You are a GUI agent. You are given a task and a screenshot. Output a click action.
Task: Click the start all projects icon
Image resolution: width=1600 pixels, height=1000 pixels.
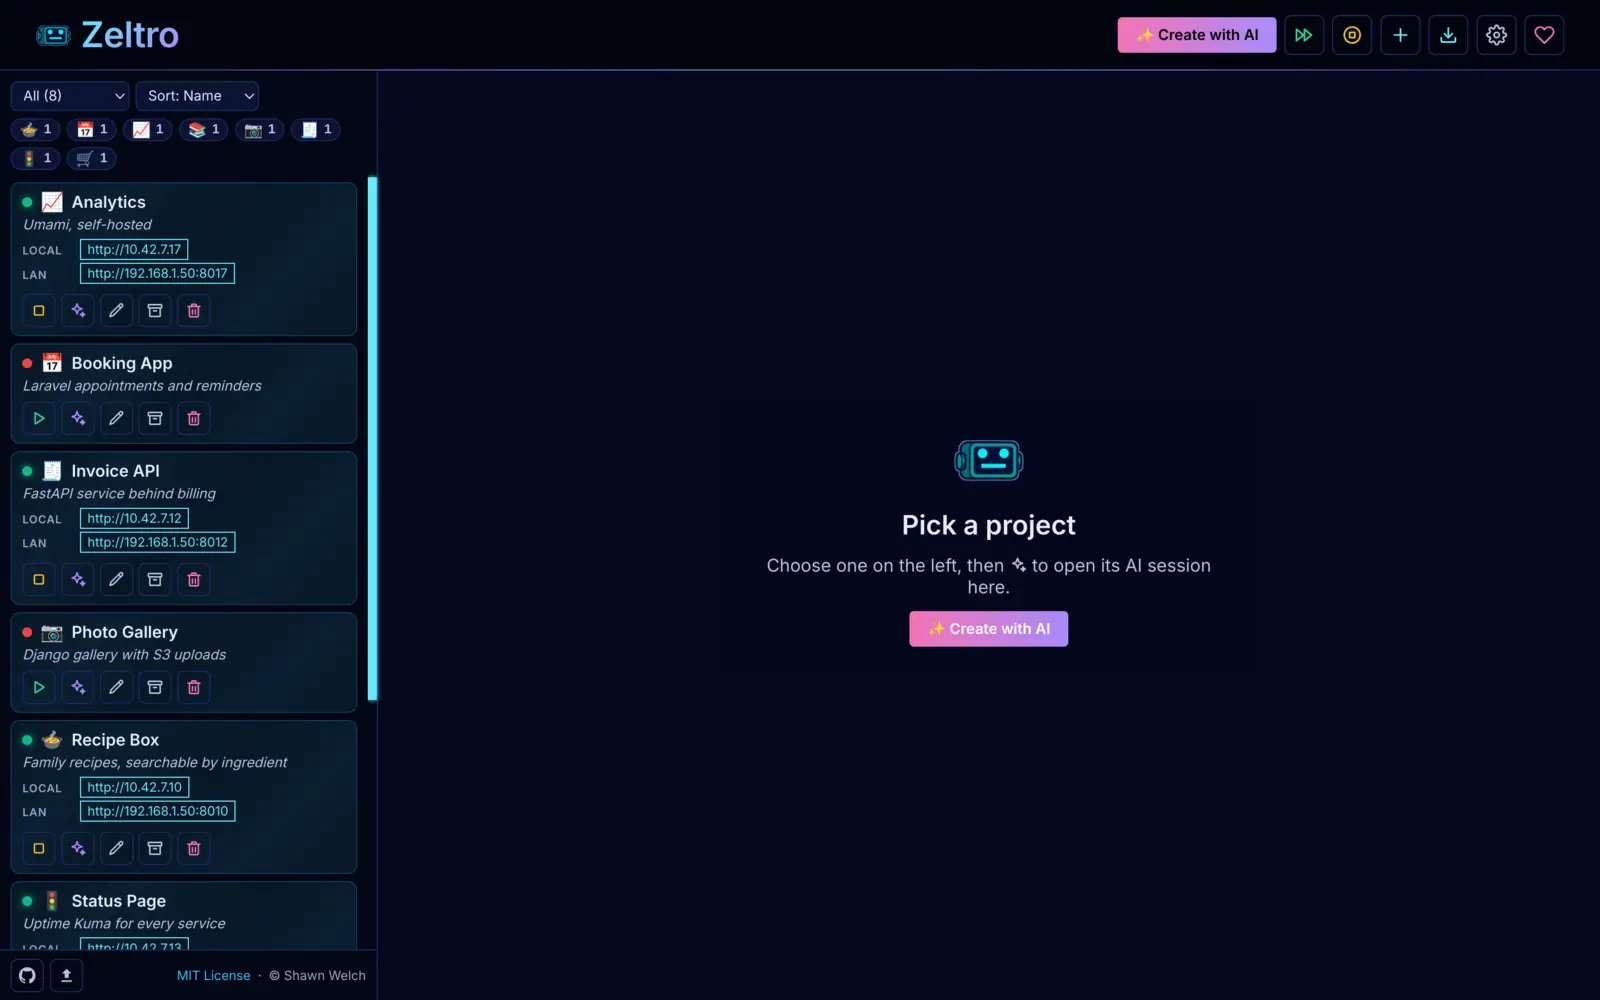tap(1304, 35)
